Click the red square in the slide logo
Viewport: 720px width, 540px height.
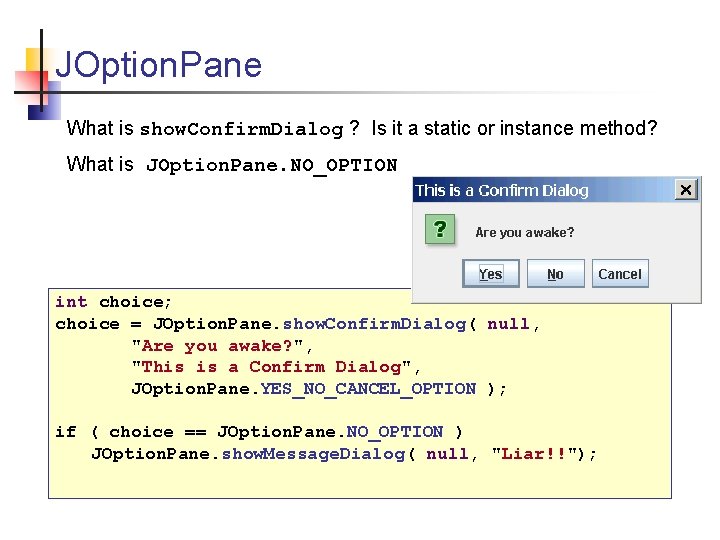(x=28, y=86)
